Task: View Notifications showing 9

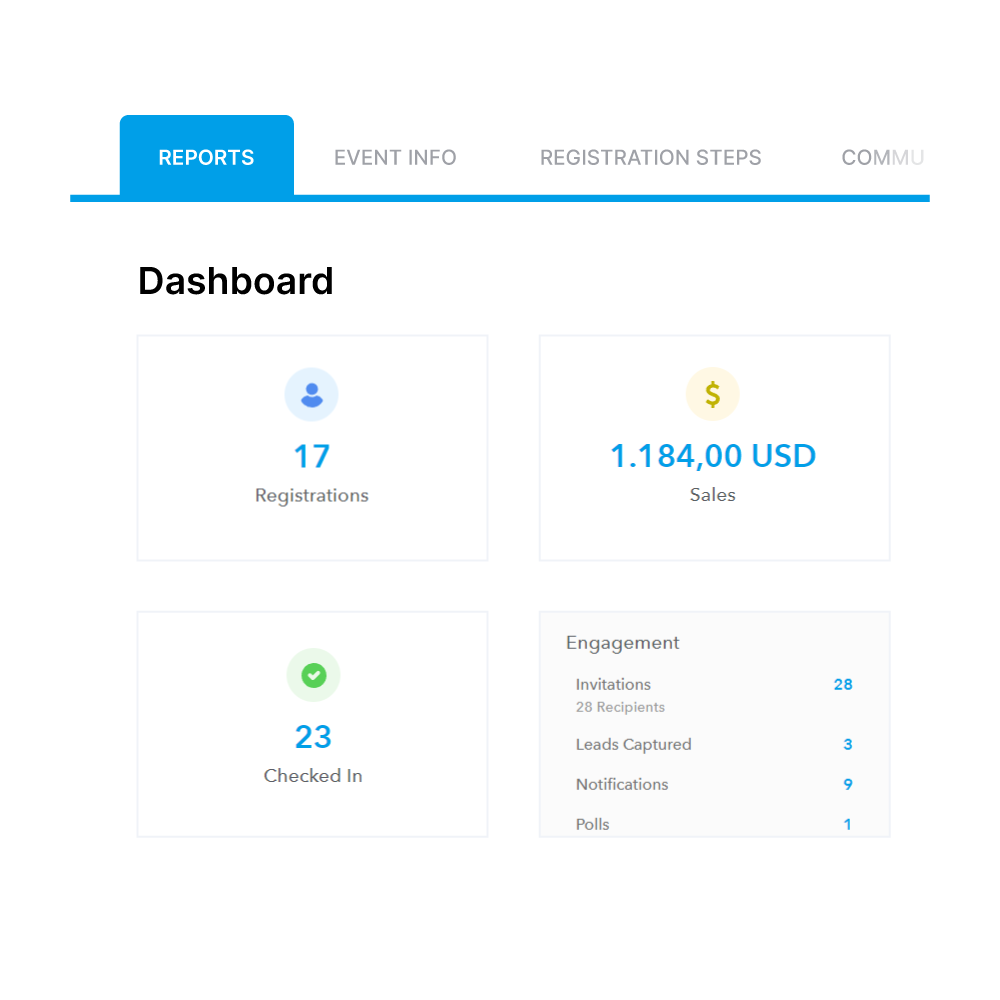Action: pos(622,784)
